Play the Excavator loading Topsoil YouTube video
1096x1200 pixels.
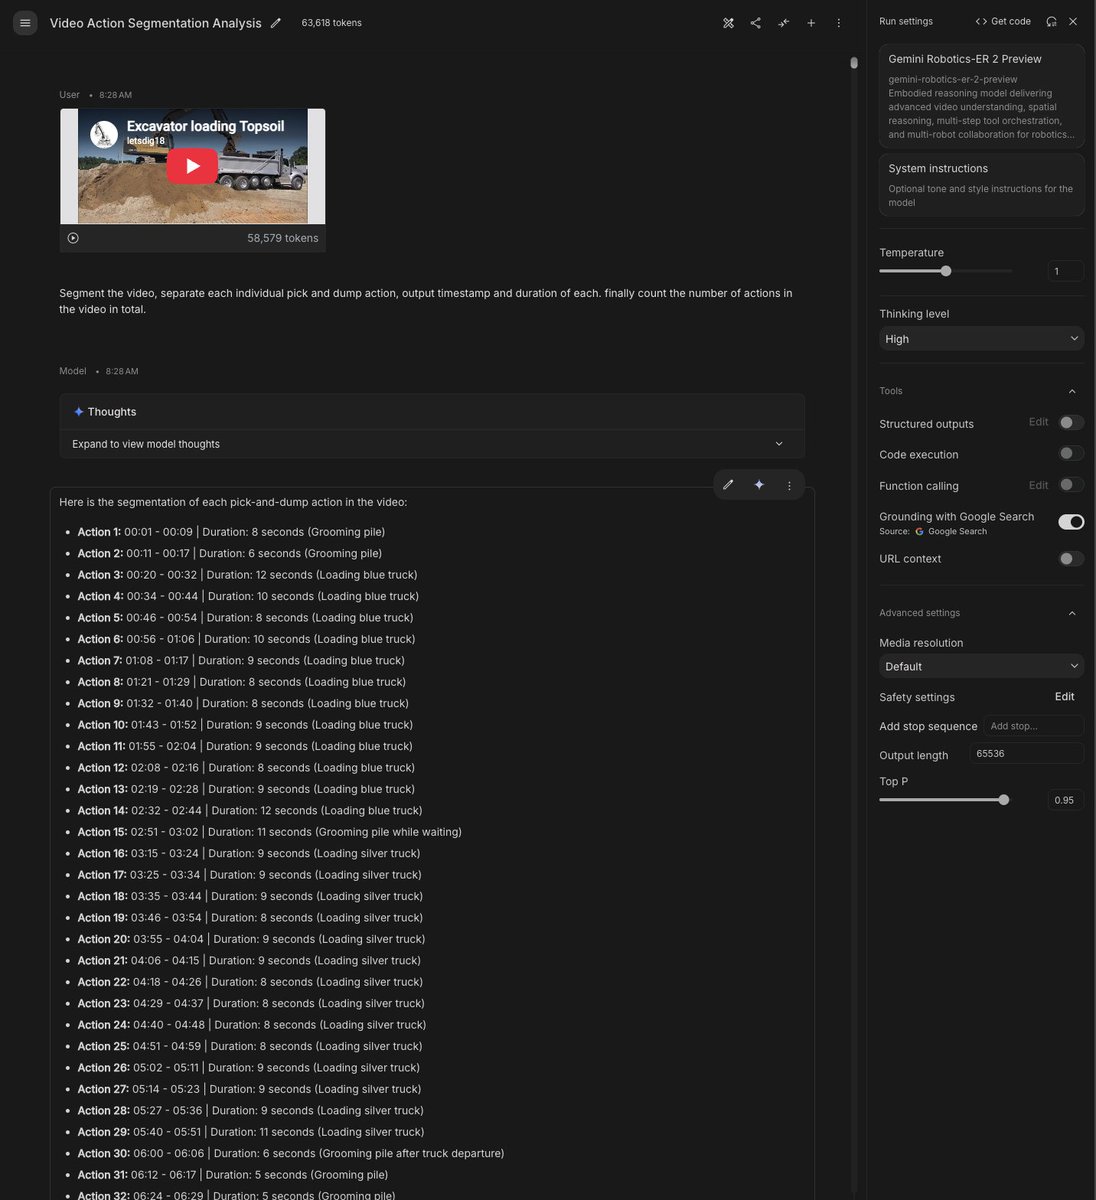point(192,166)
